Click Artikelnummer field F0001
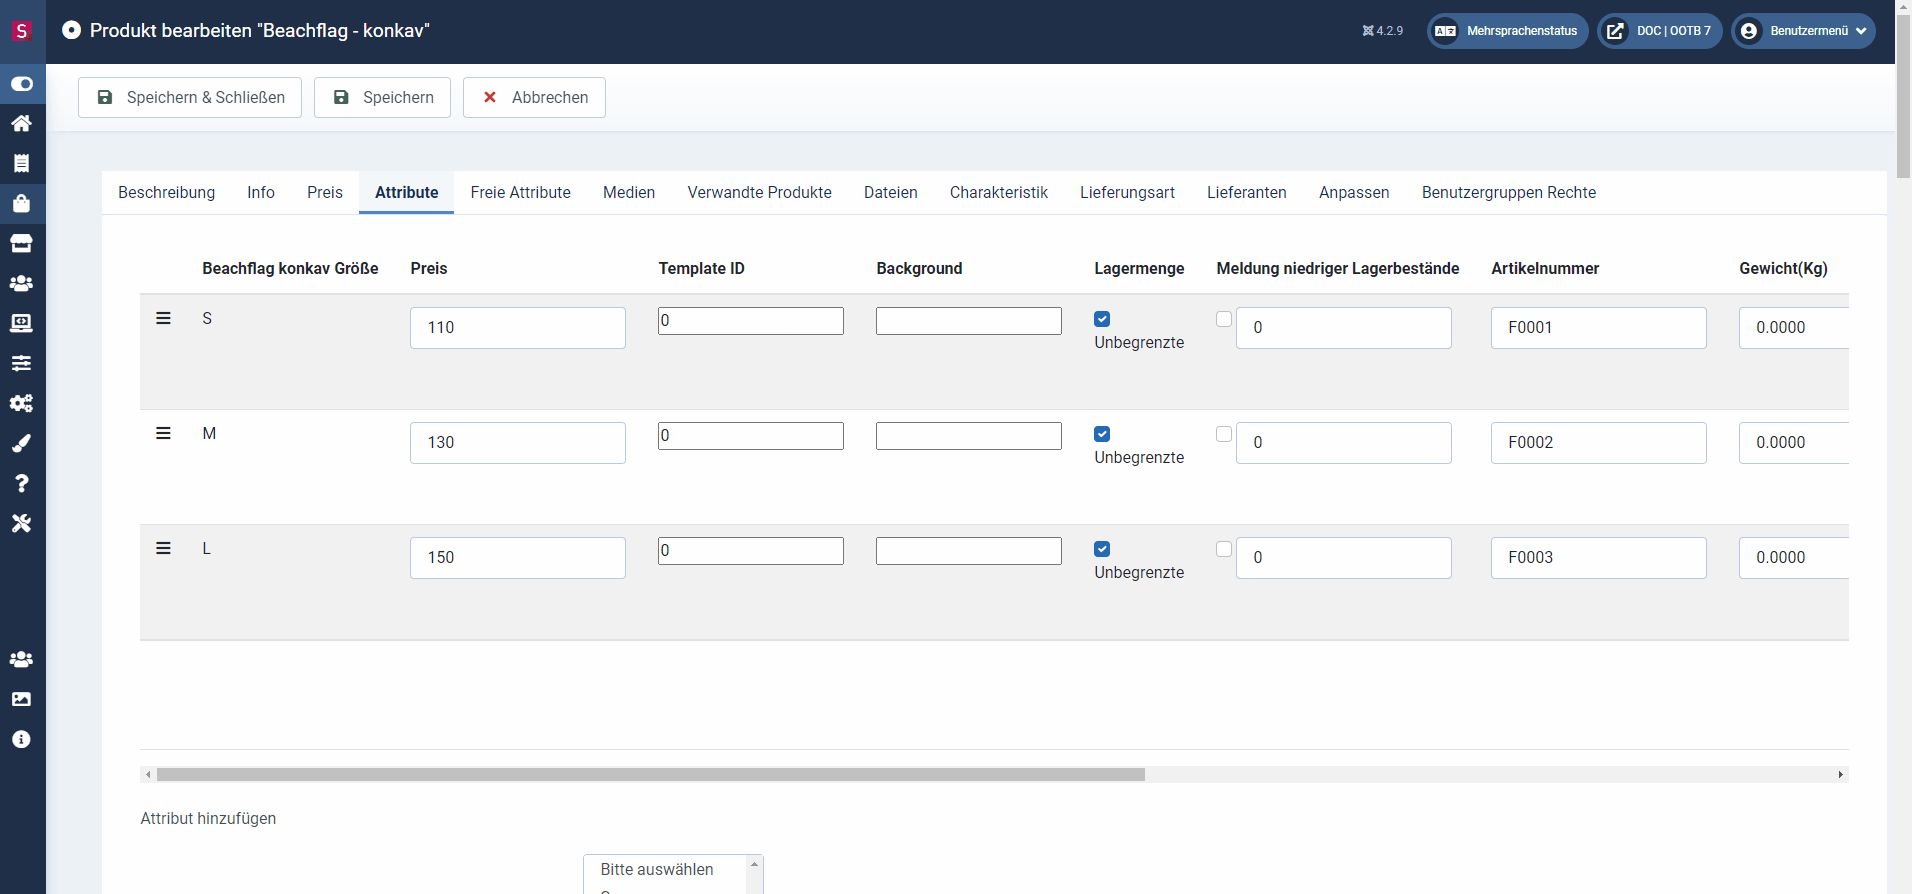The height and width of the screenshot is (894, 1912). tap(1599, 328)
